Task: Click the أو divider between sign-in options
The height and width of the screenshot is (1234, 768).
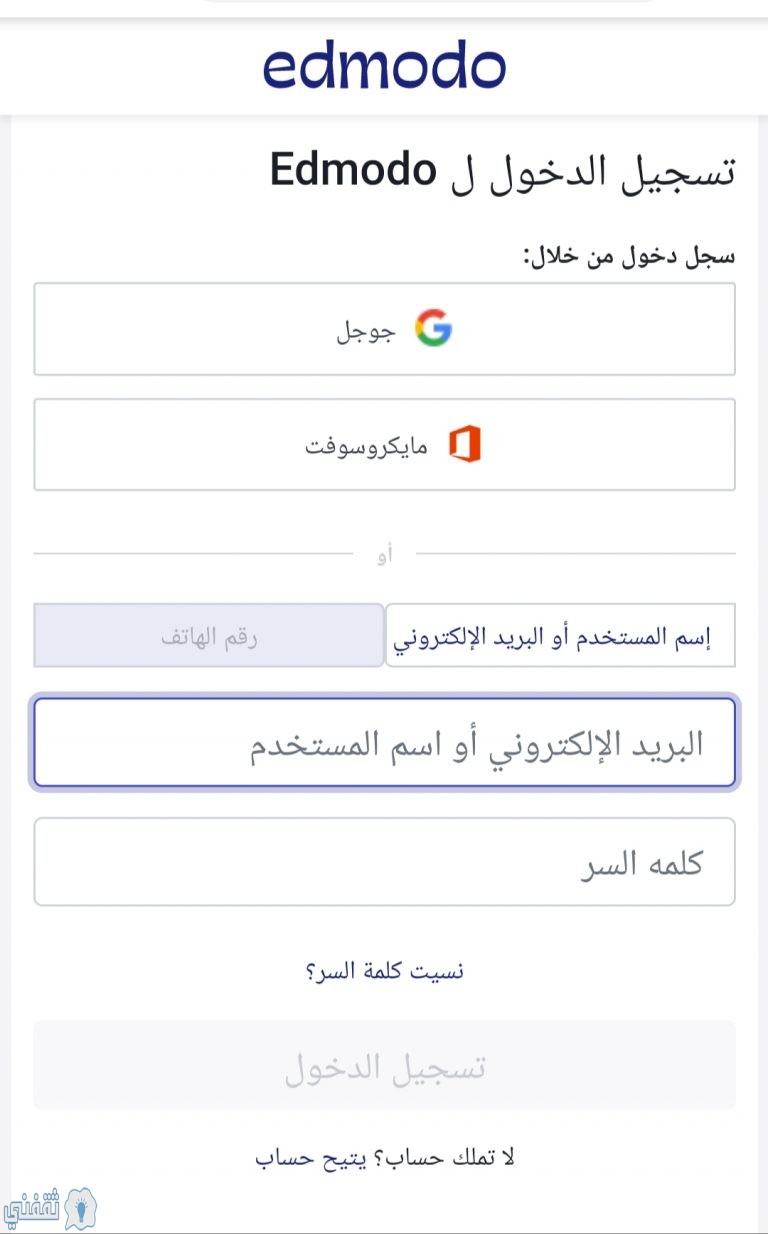Action: tap(384, 553)
